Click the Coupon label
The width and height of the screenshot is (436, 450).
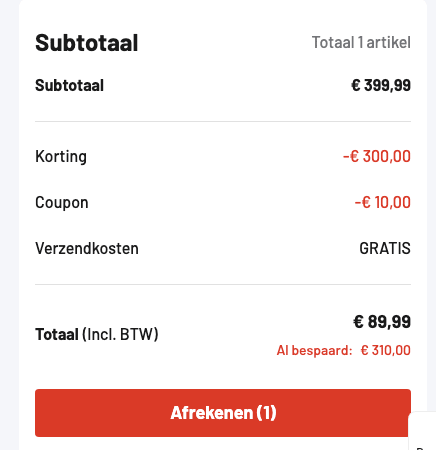62,203
